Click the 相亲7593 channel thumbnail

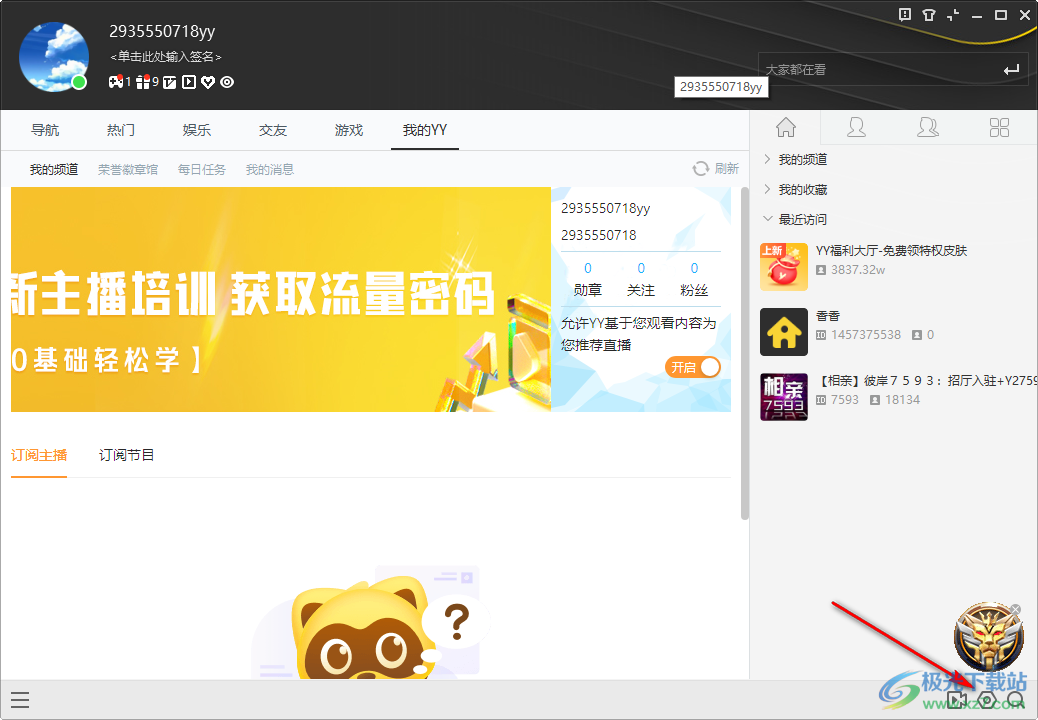(784, 397)
